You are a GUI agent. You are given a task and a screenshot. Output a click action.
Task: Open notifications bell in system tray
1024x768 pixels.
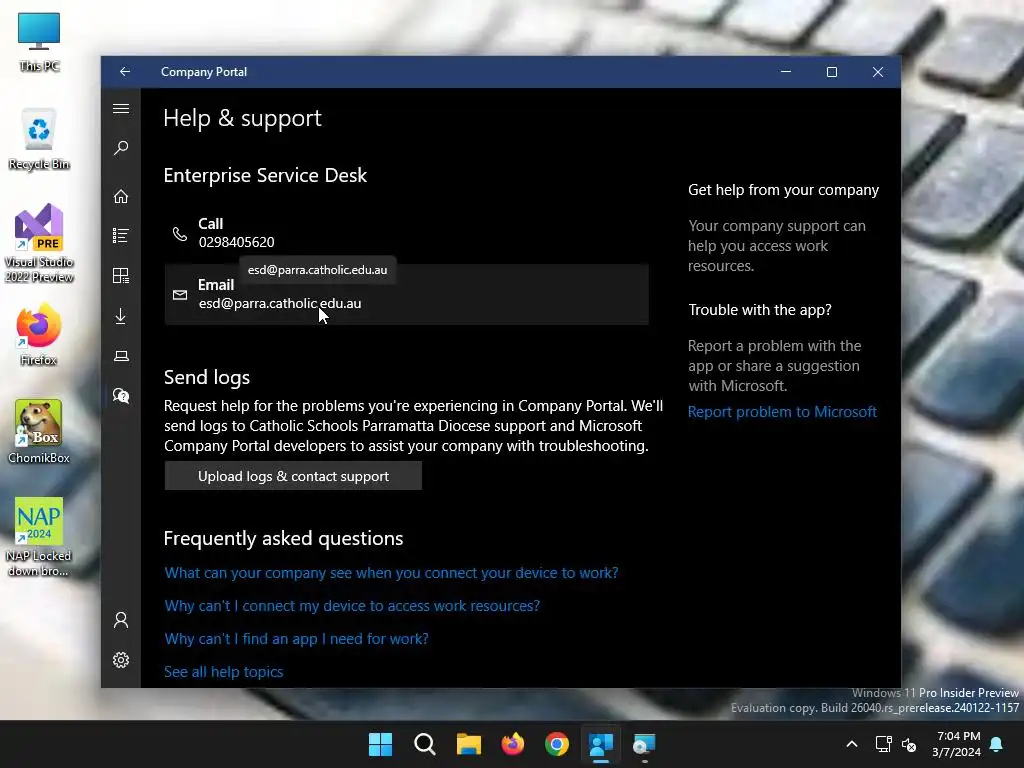[997, 744]
